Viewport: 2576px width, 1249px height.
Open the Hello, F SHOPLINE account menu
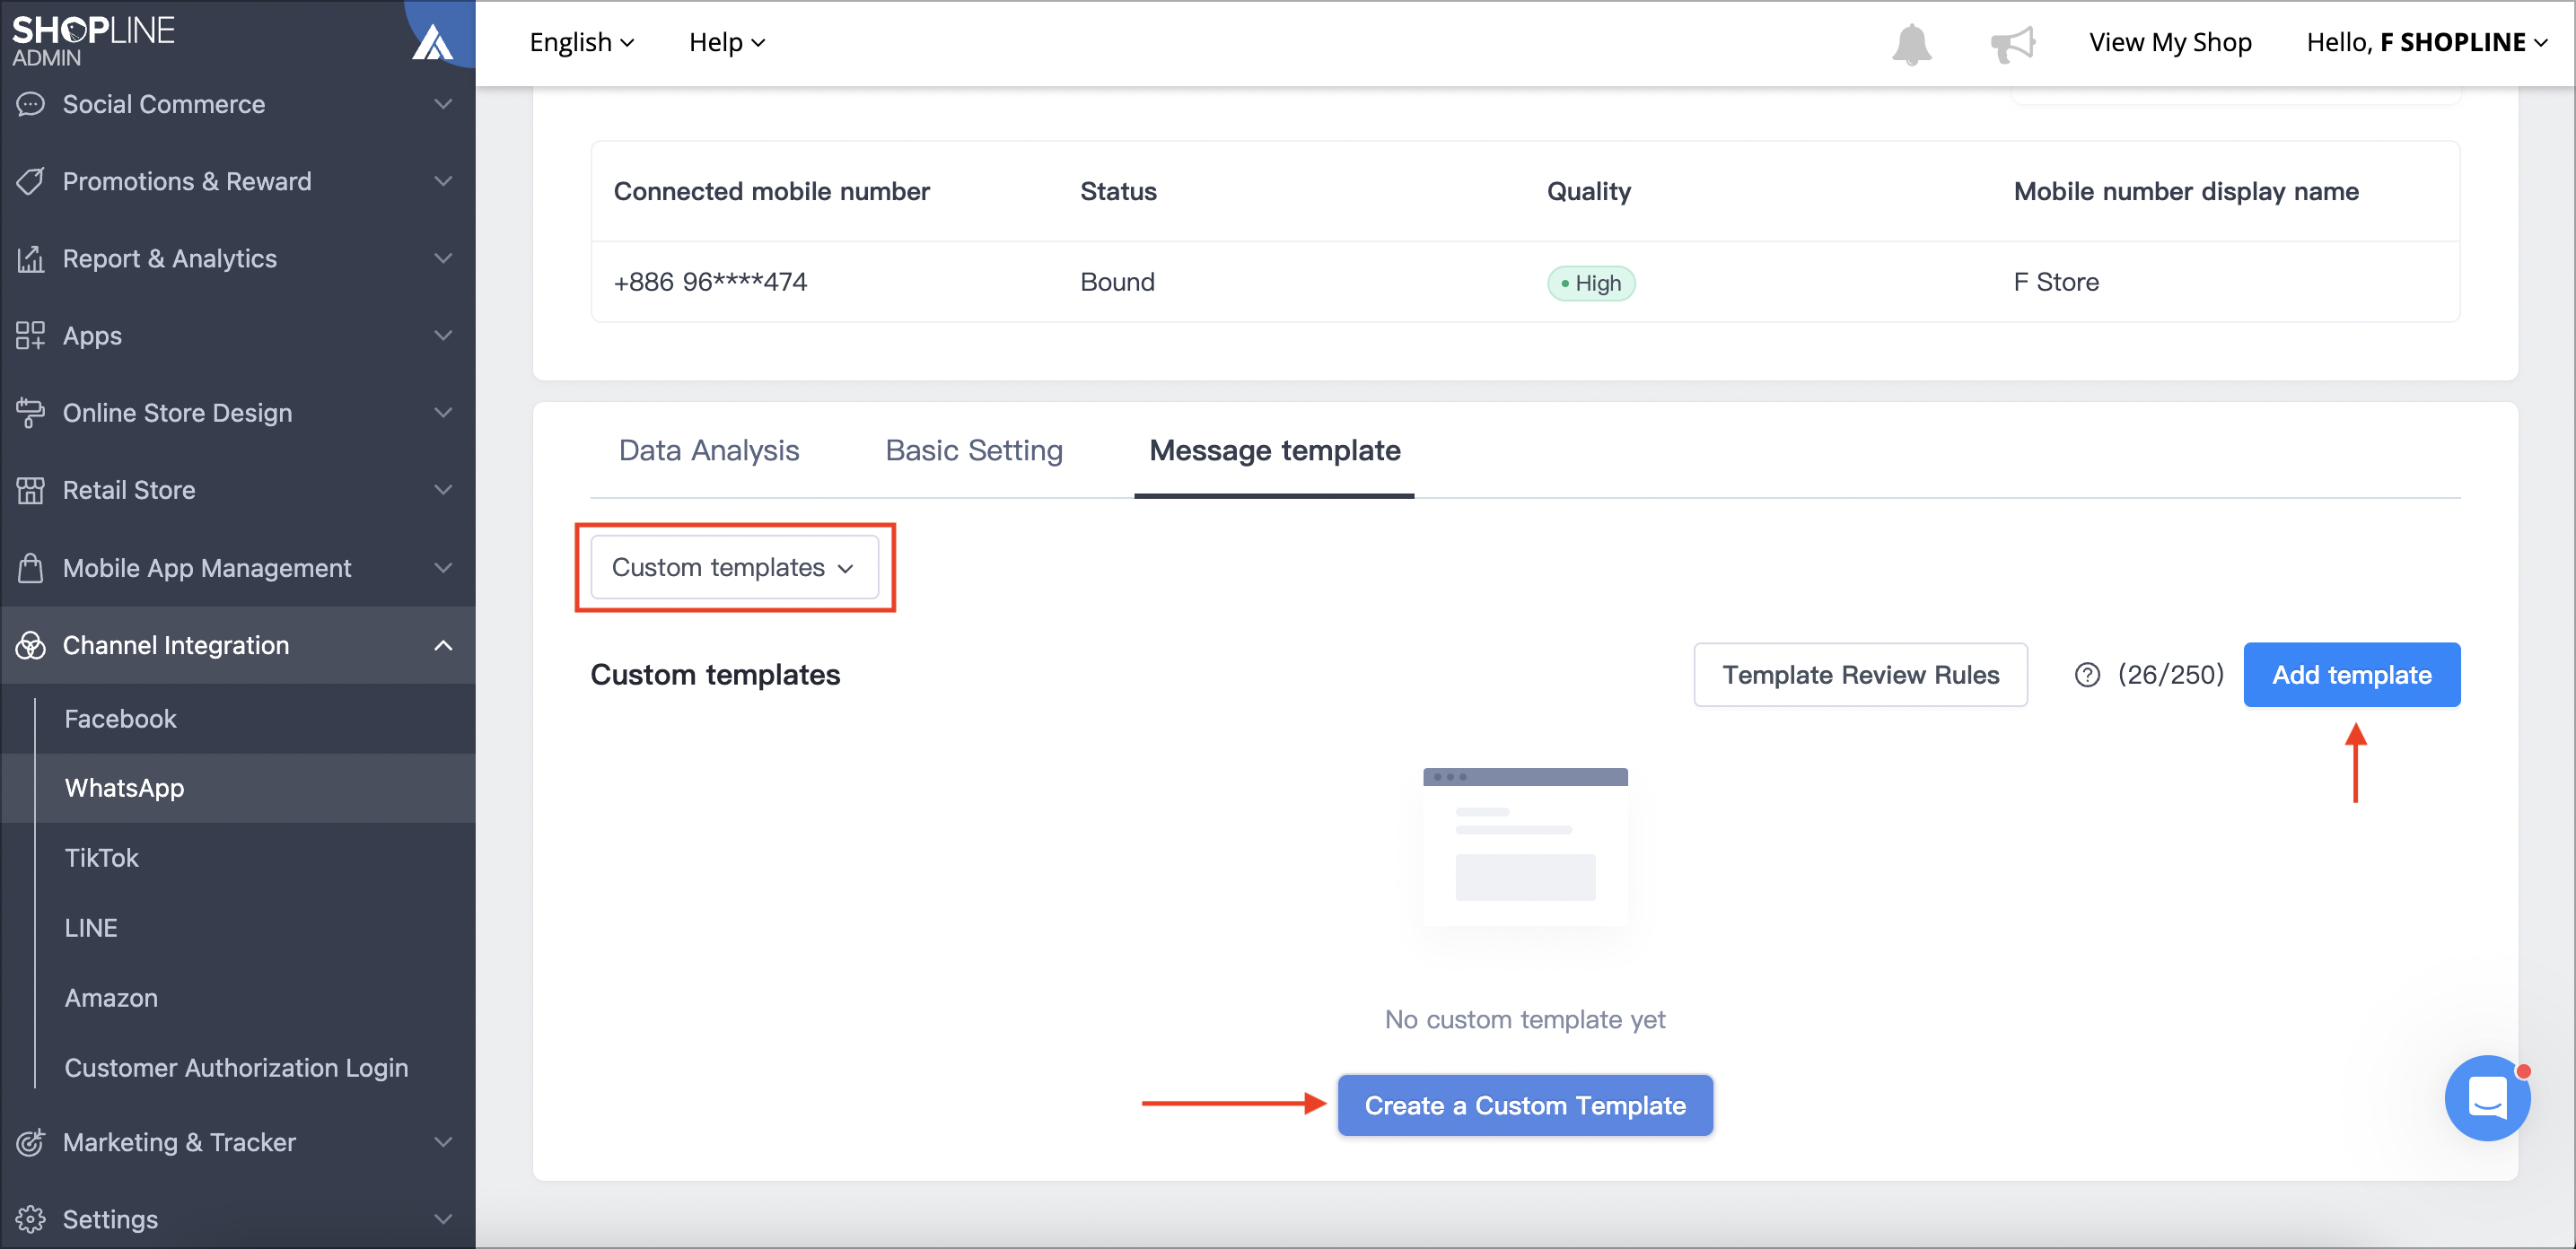(x=2426, y=42)
